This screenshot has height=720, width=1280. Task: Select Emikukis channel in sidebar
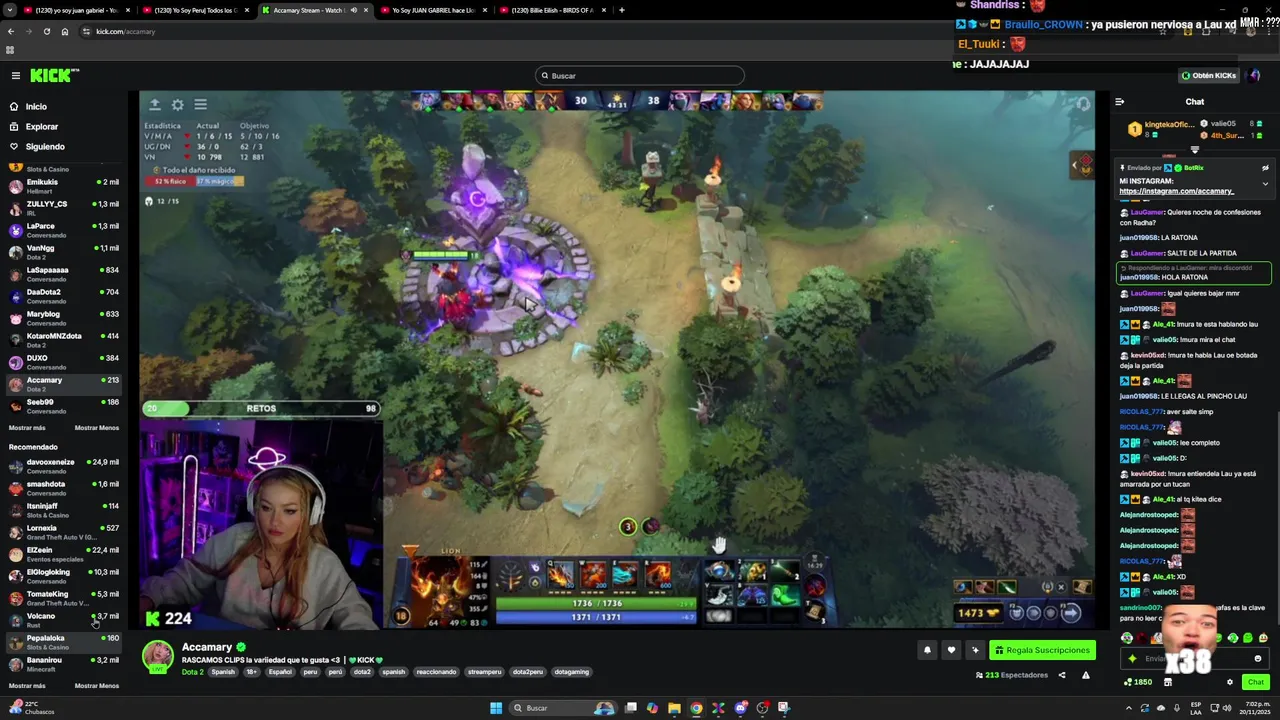coord(64,186)
